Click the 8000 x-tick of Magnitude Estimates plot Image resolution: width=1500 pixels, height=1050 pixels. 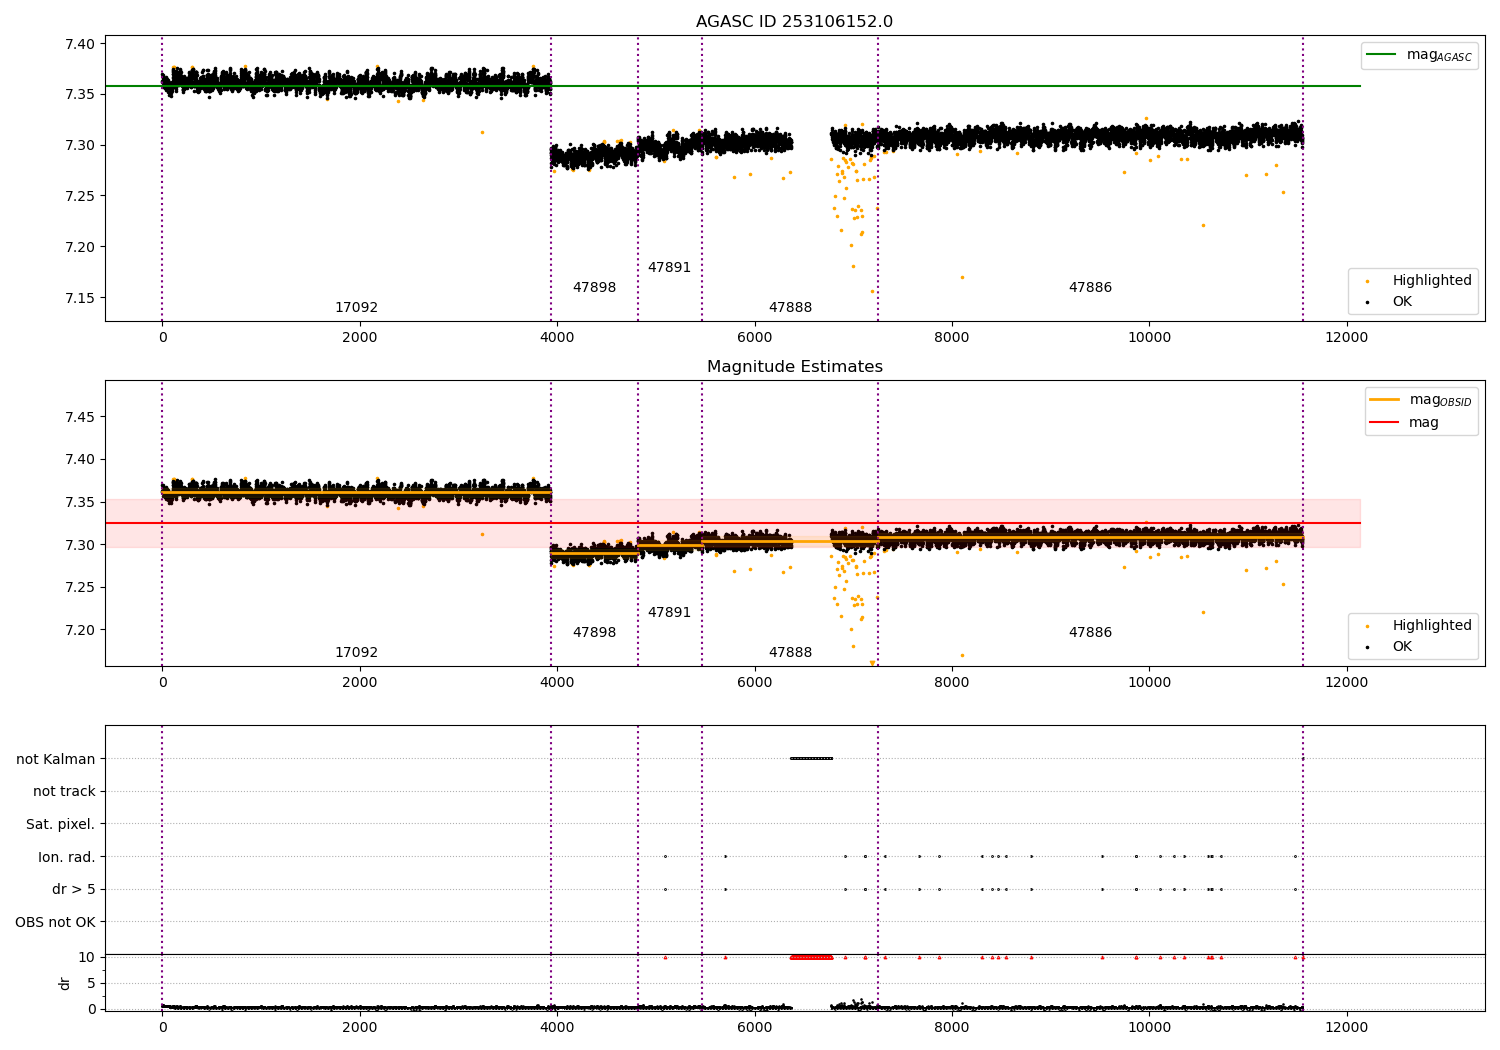(x=951, y=682)
